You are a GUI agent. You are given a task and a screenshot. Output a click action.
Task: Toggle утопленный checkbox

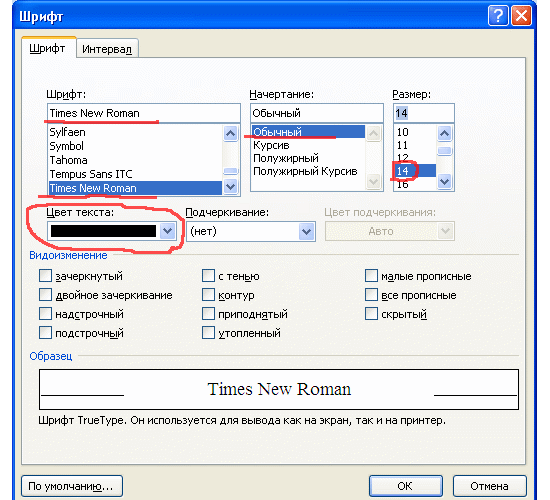[x=208, y=333]
